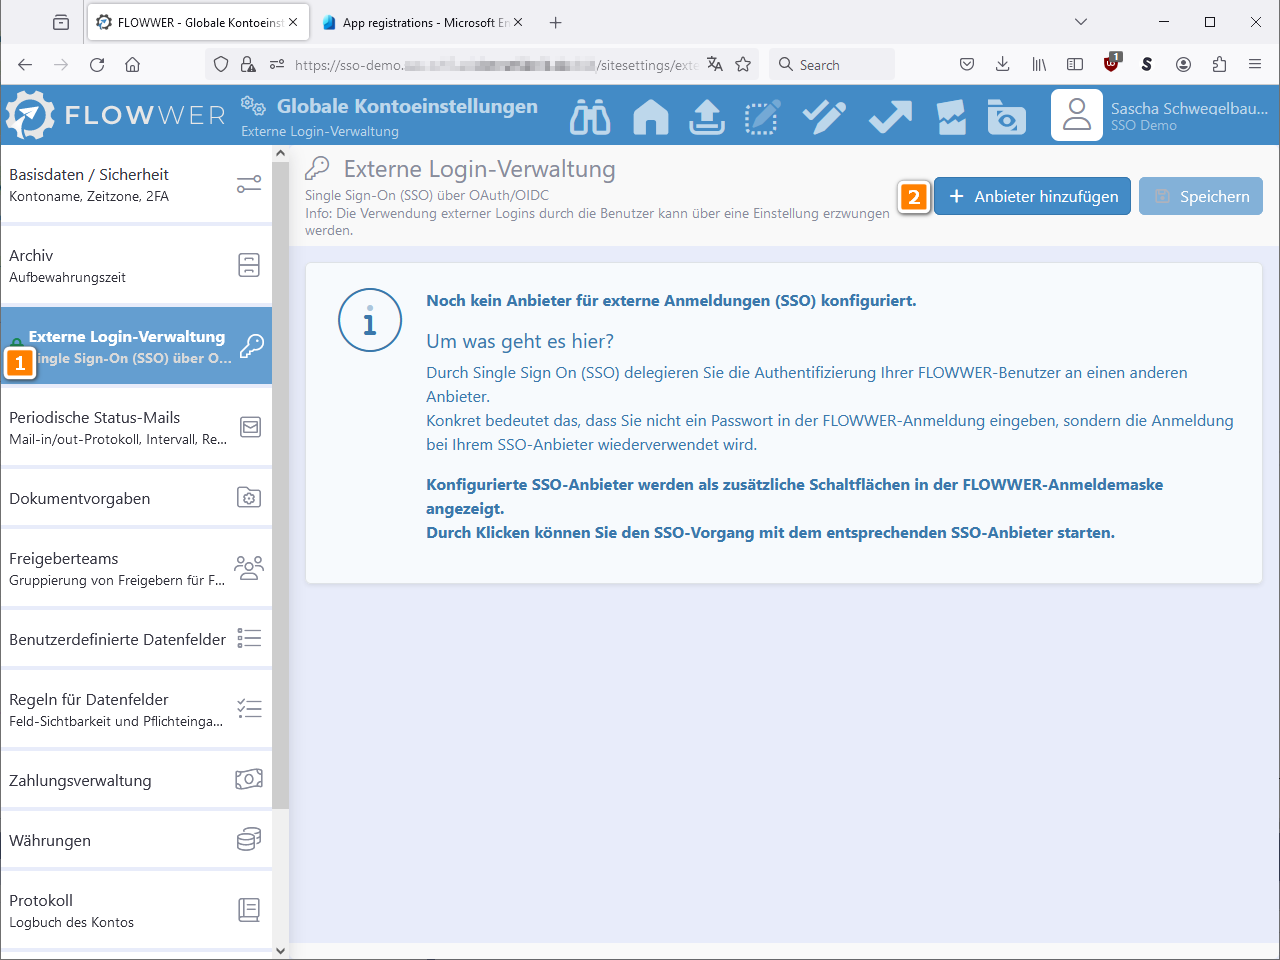Viewport: 1280px width, 960px height.
Task: Select Periodische Status-Mails menu entry
Action: point(136,428)
